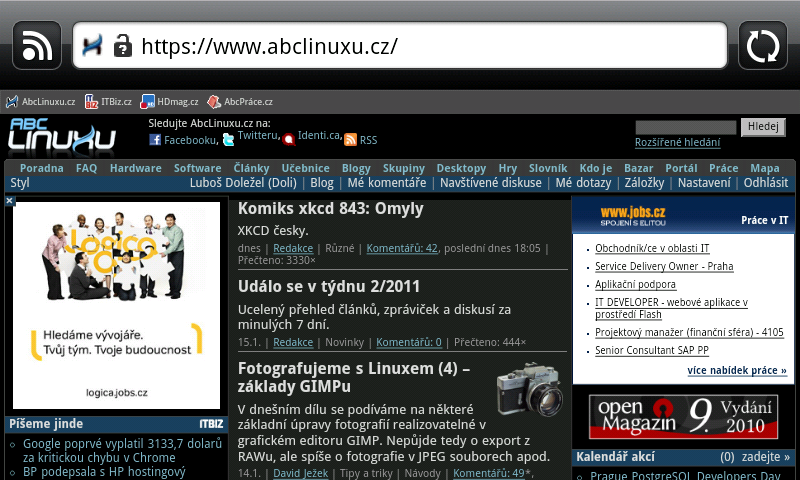Open Komentářů: 49 for the GIMP article
Viewport: 800px width, 480px height.
click(489, 473)
